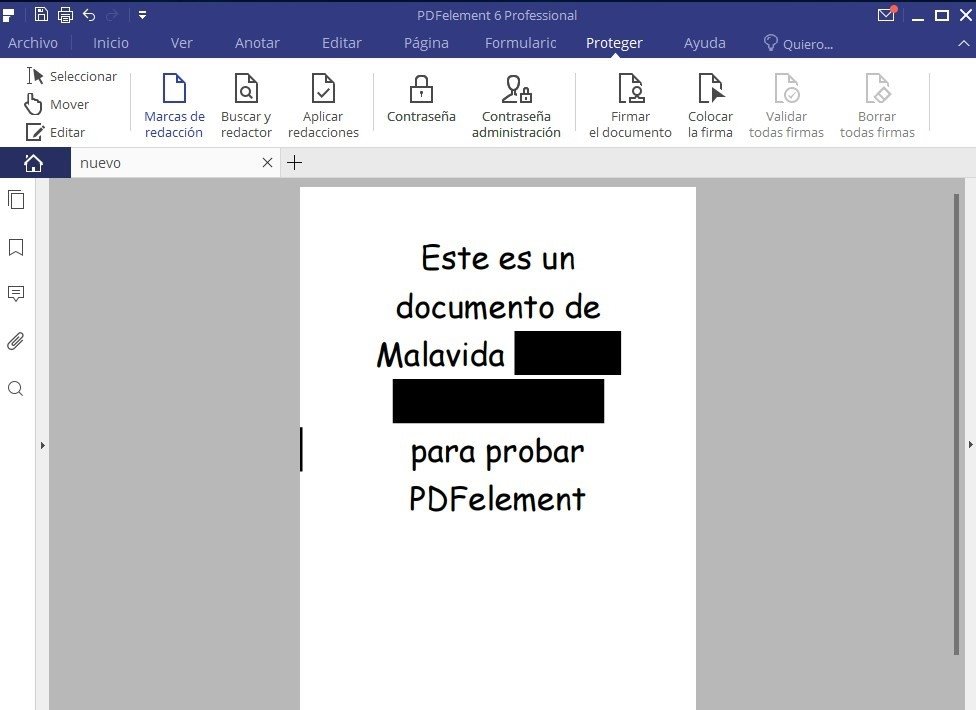
Task: Click Buscar y redactor
Action: 246,106
